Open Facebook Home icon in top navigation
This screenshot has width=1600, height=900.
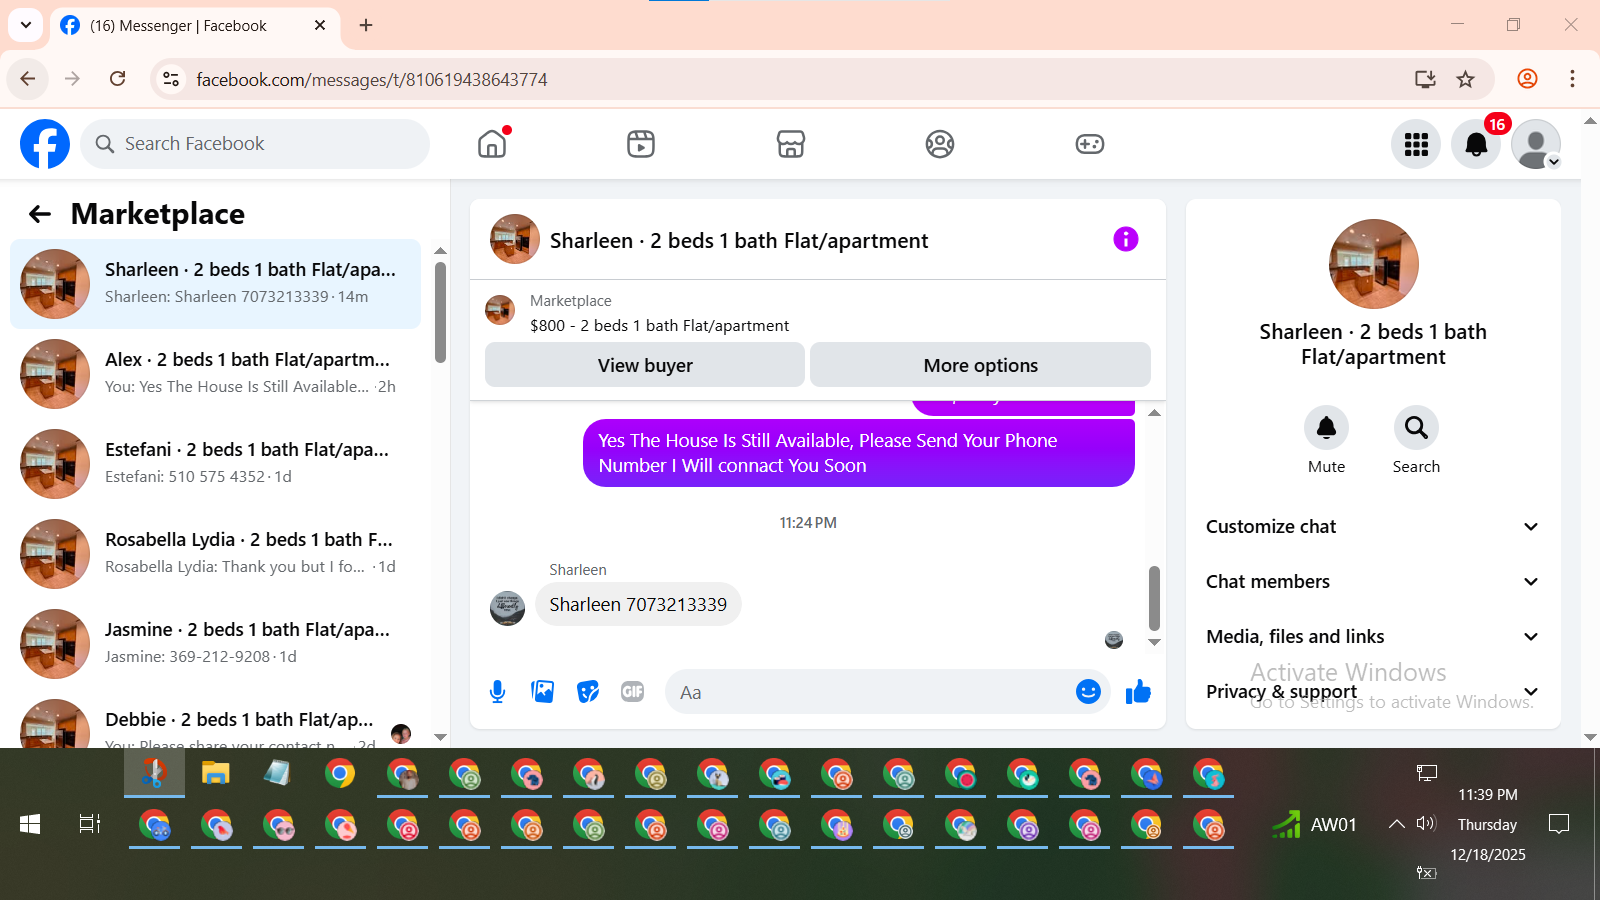(x=492, y=144)
